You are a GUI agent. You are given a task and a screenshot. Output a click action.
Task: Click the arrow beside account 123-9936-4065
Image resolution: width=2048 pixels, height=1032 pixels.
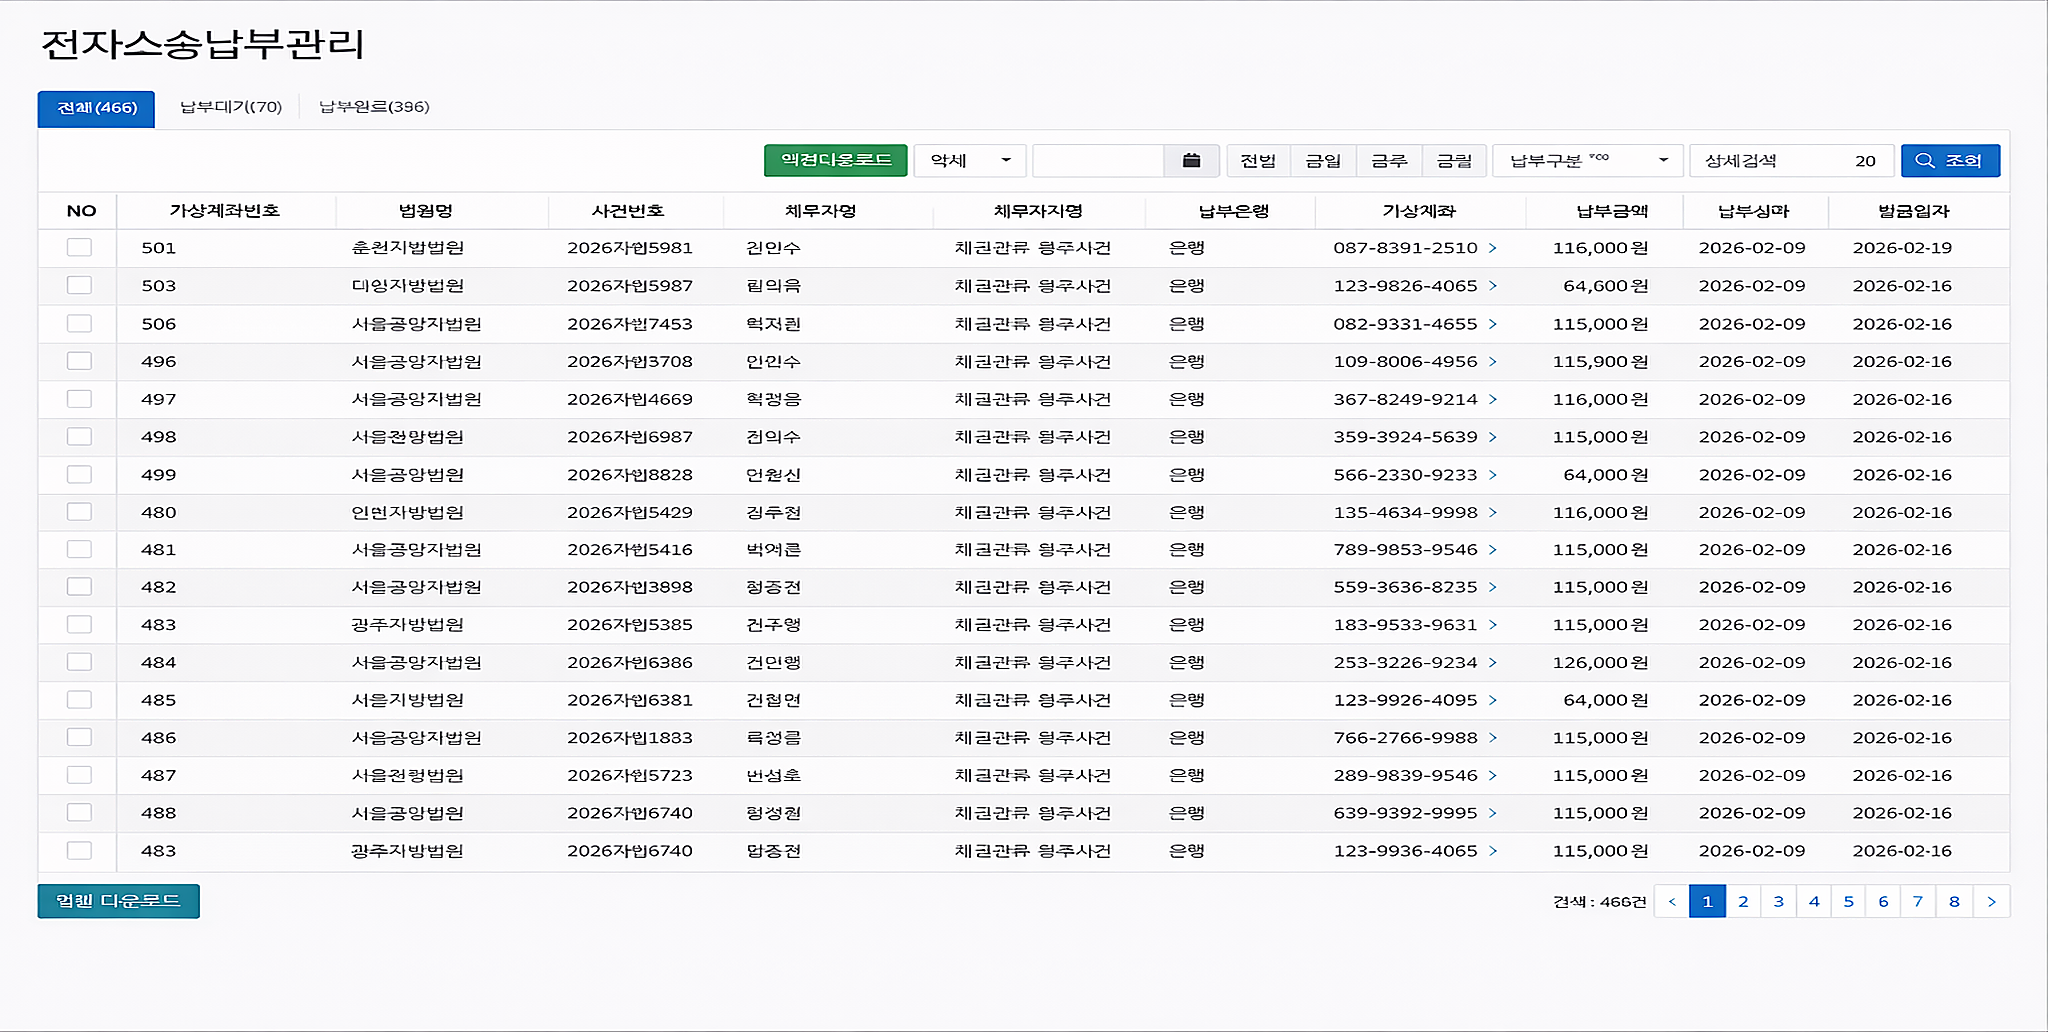tap(1492, 851)
